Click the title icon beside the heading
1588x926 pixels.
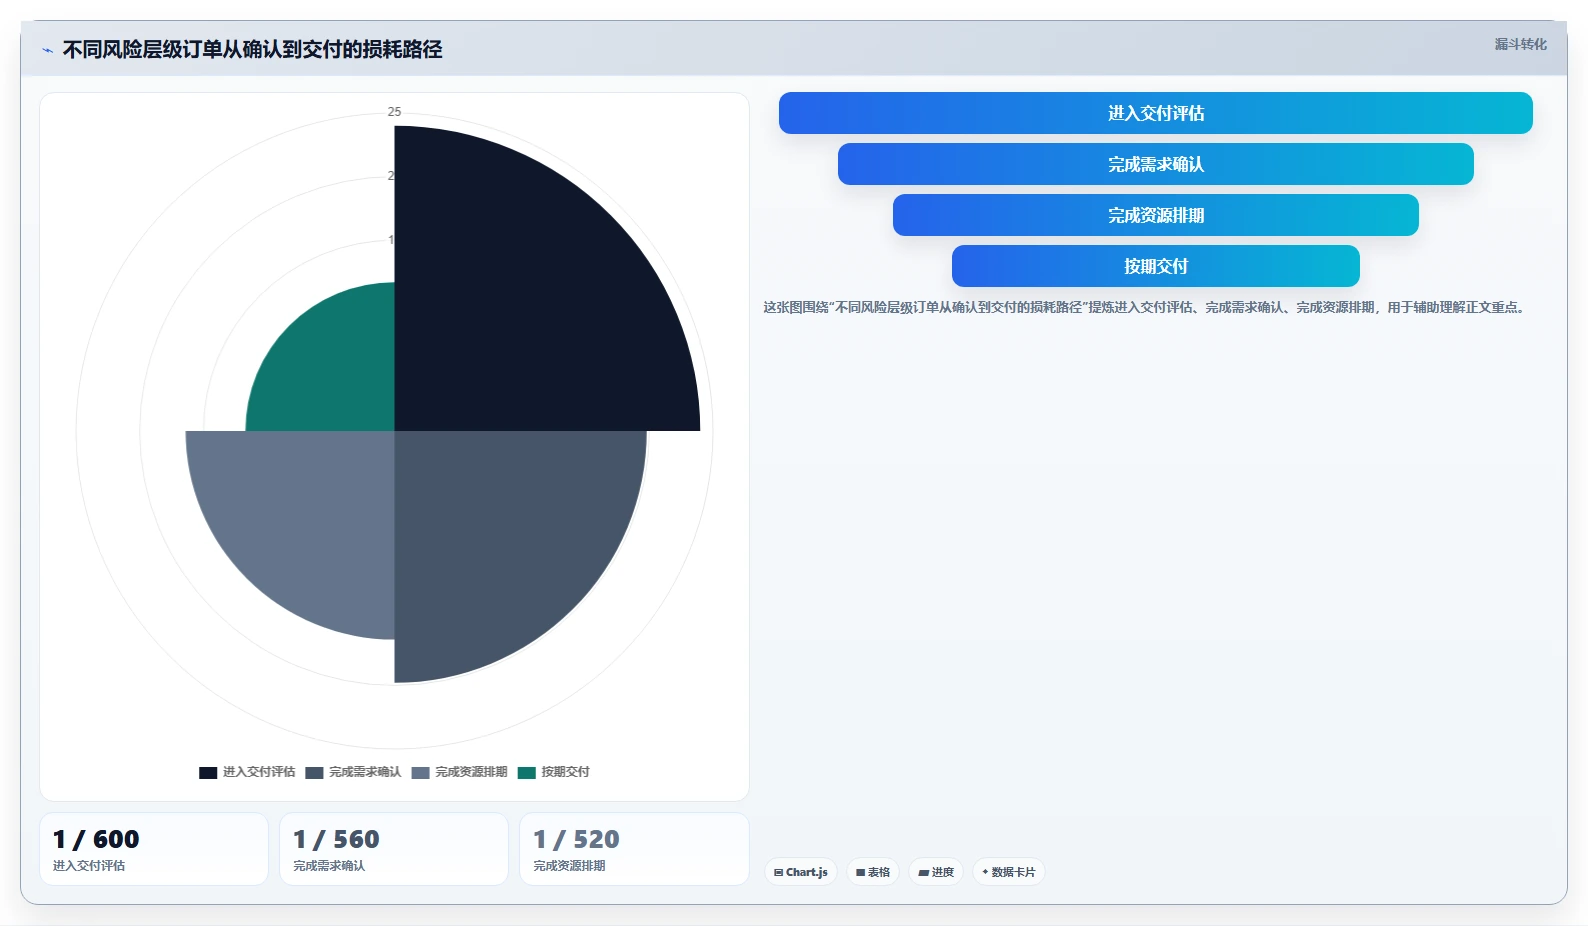(47, 50)
